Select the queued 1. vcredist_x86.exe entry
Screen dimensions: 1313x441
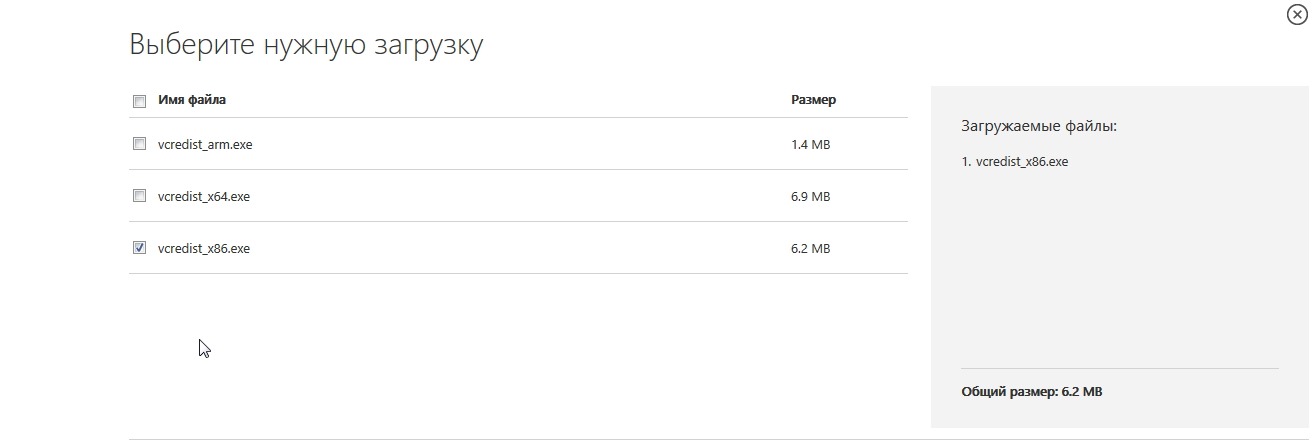1015,161
